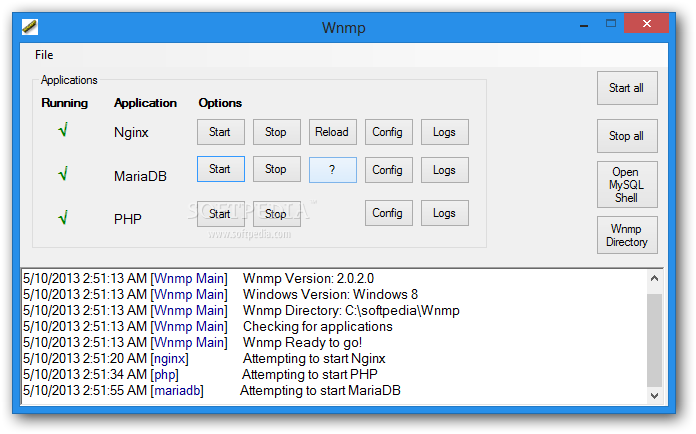Open the MariaDB Config button
The height and width of the screenshot is (434, 696).
[x=388, y=170]
